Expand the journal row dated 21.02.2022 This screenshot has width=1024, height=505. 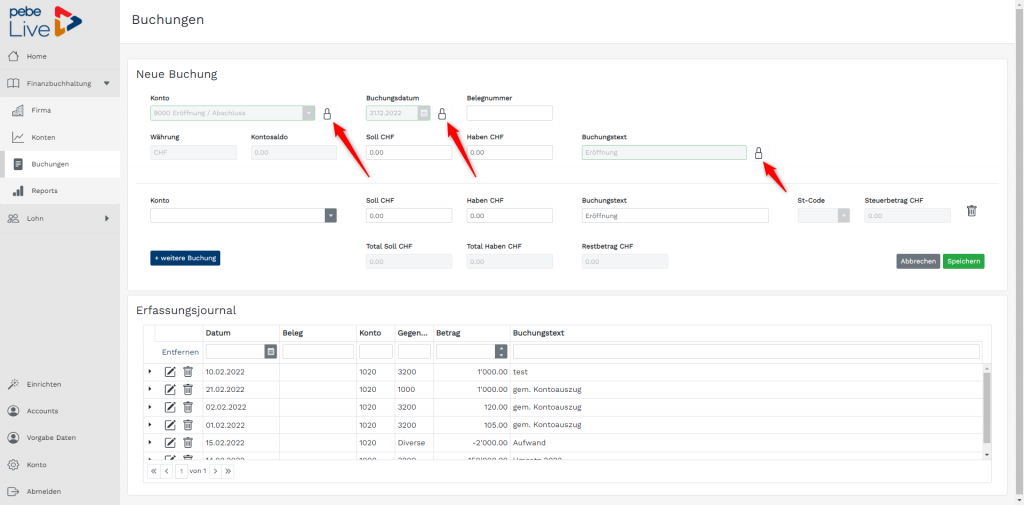[x=150, y=389]
